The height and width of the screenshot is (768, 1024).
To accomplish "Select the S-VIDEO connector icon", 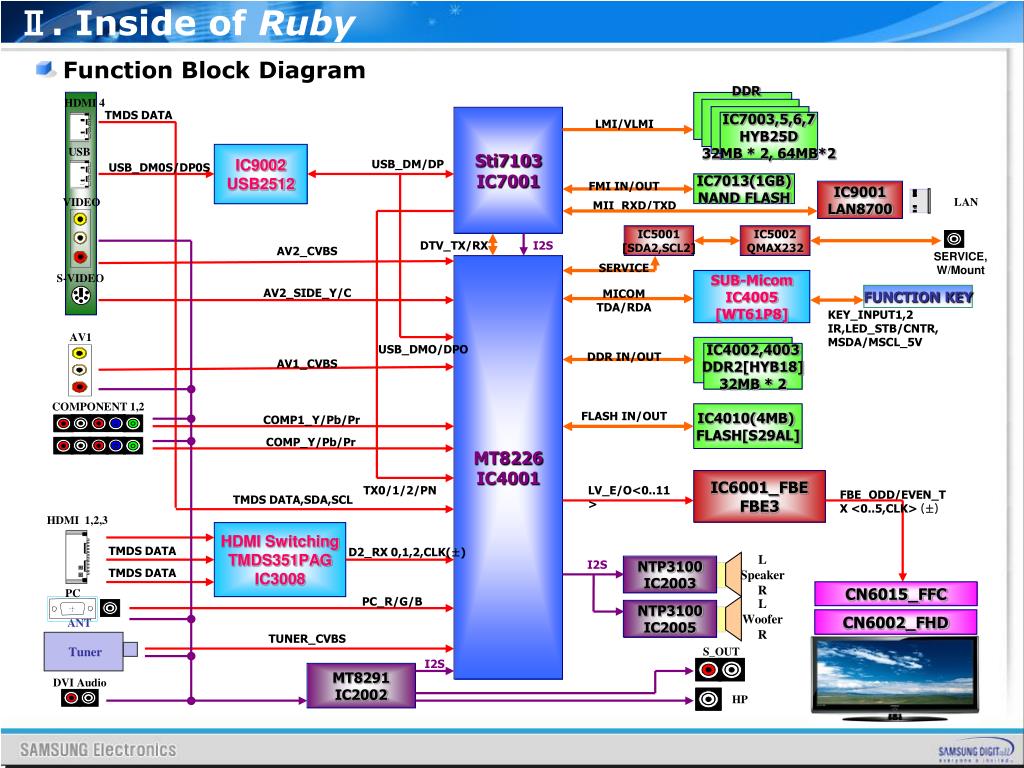I will 80,296.
